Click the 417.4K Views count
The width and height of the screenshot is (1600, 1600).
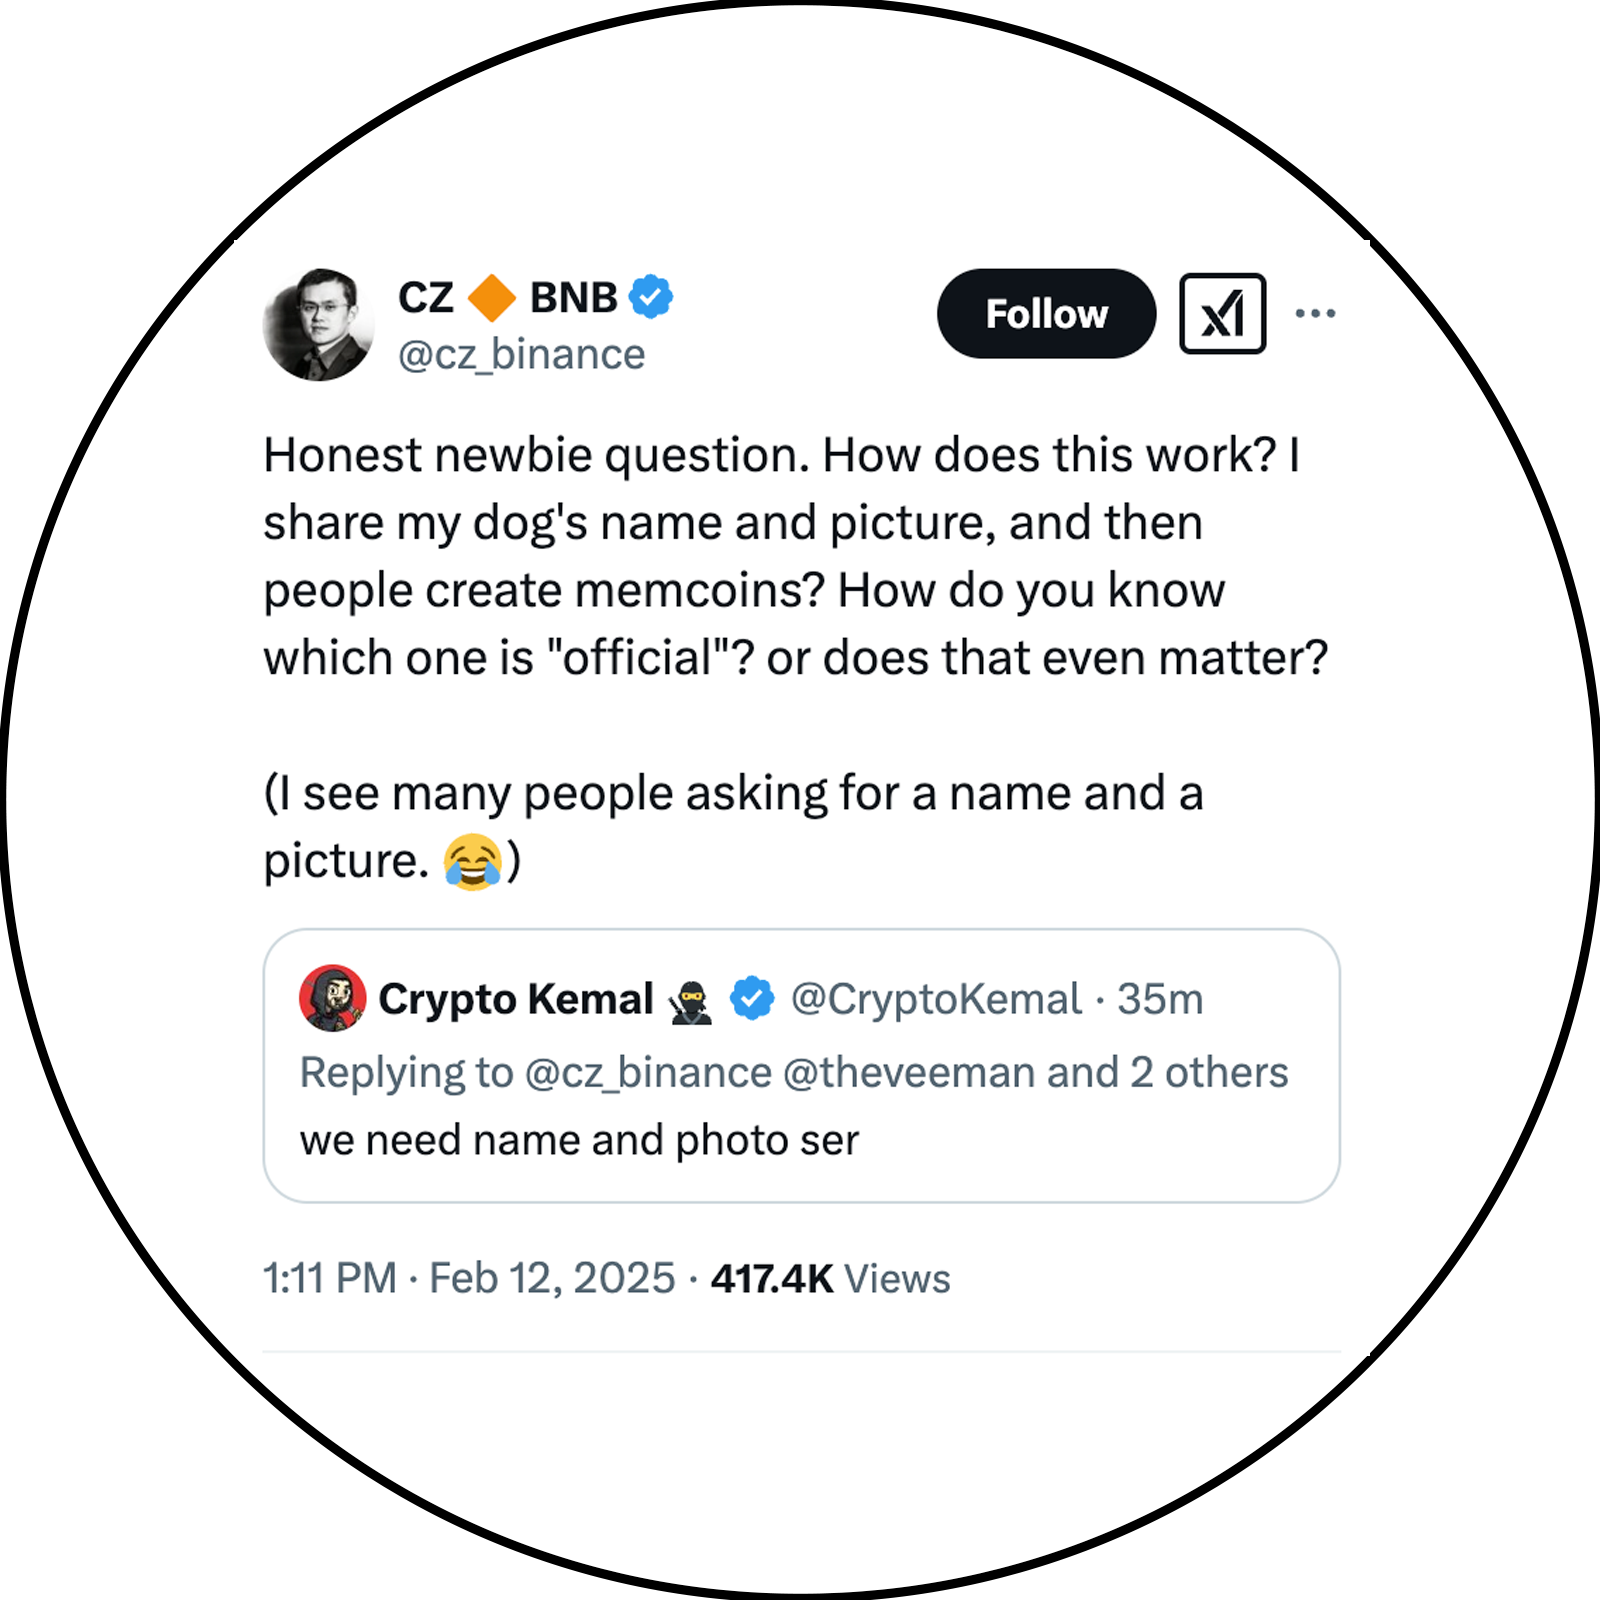click(830, 1279)
